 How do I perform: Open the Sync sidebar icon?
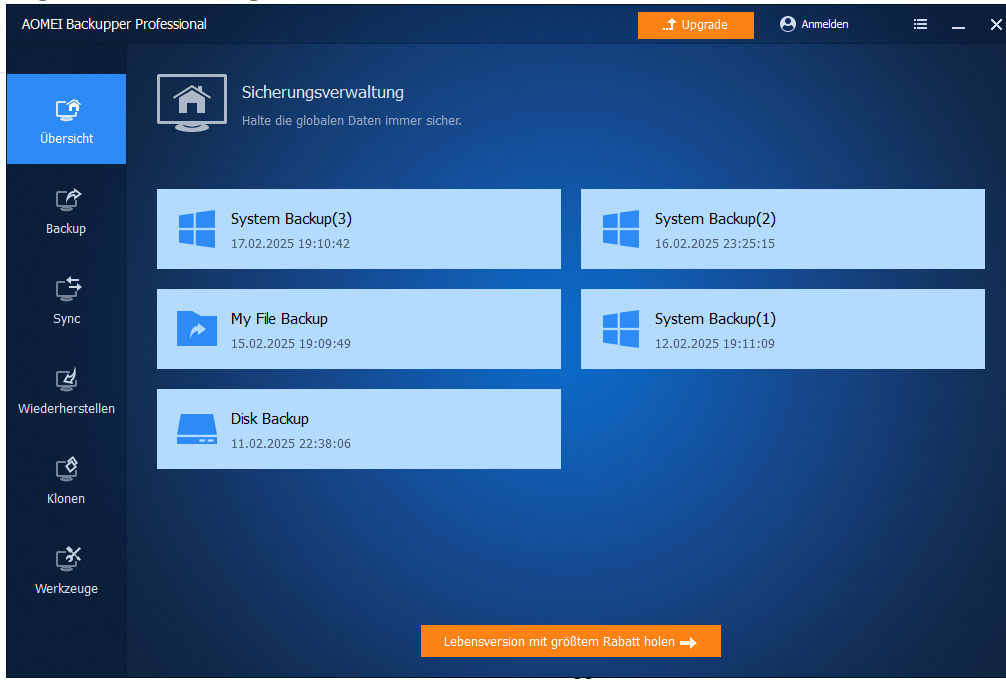pos(67,289)
